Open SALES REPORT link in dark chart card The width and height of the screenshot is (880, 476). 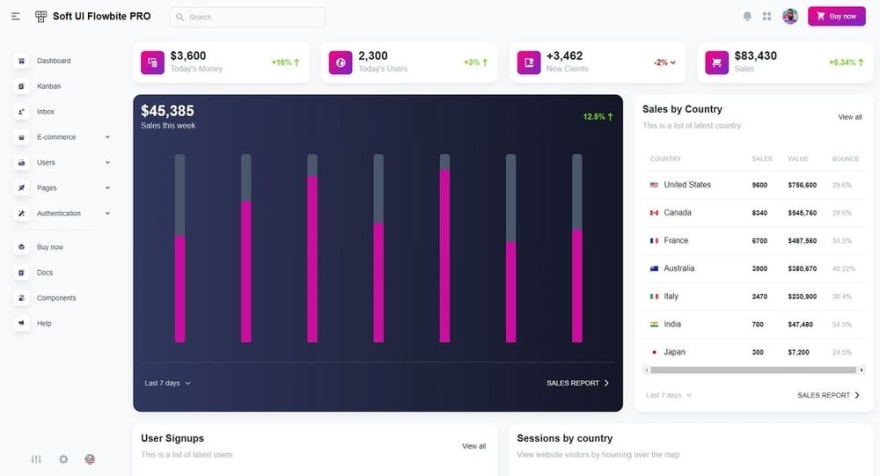[x=578, y=383]
